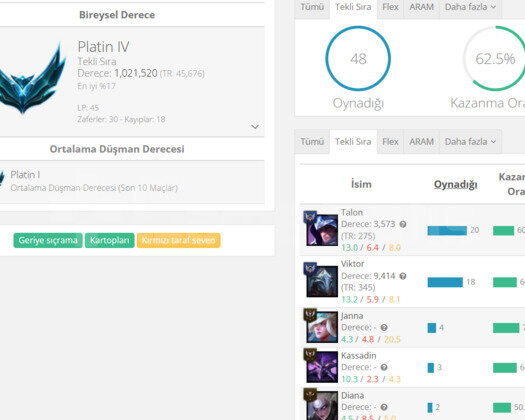Click Zaferler: 30 - Kayıplar: 18 text
525x420 pixels.
pos(121,120)
